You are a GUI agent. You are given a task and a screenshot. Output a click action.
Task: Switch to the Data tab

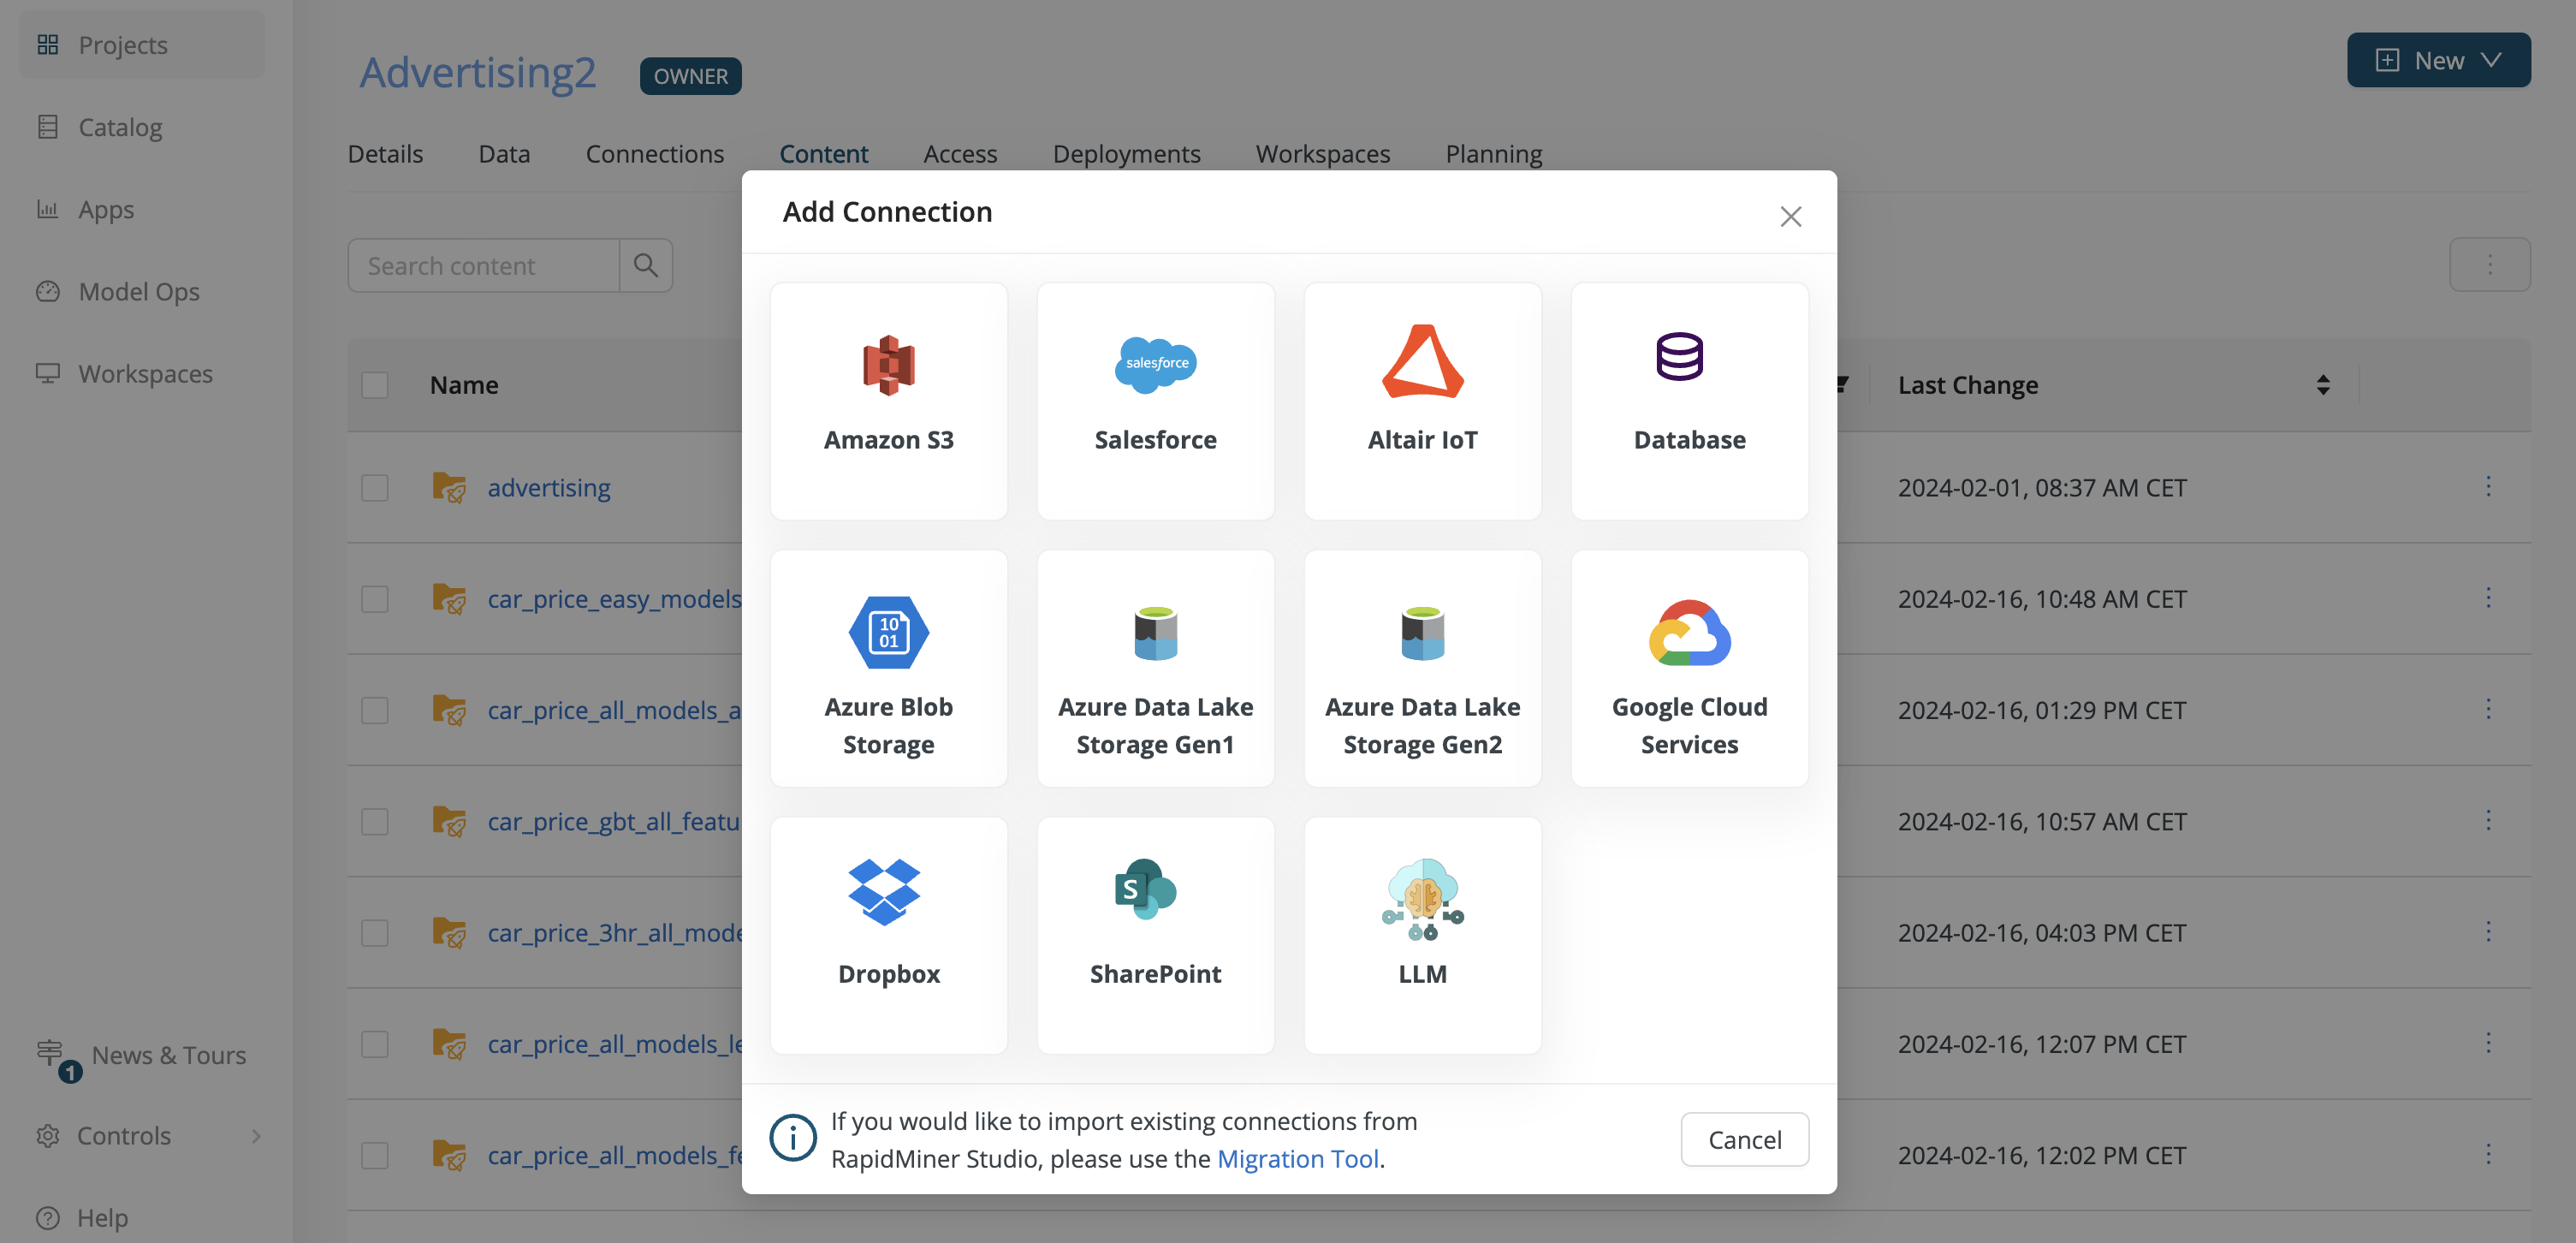point(504,153)
